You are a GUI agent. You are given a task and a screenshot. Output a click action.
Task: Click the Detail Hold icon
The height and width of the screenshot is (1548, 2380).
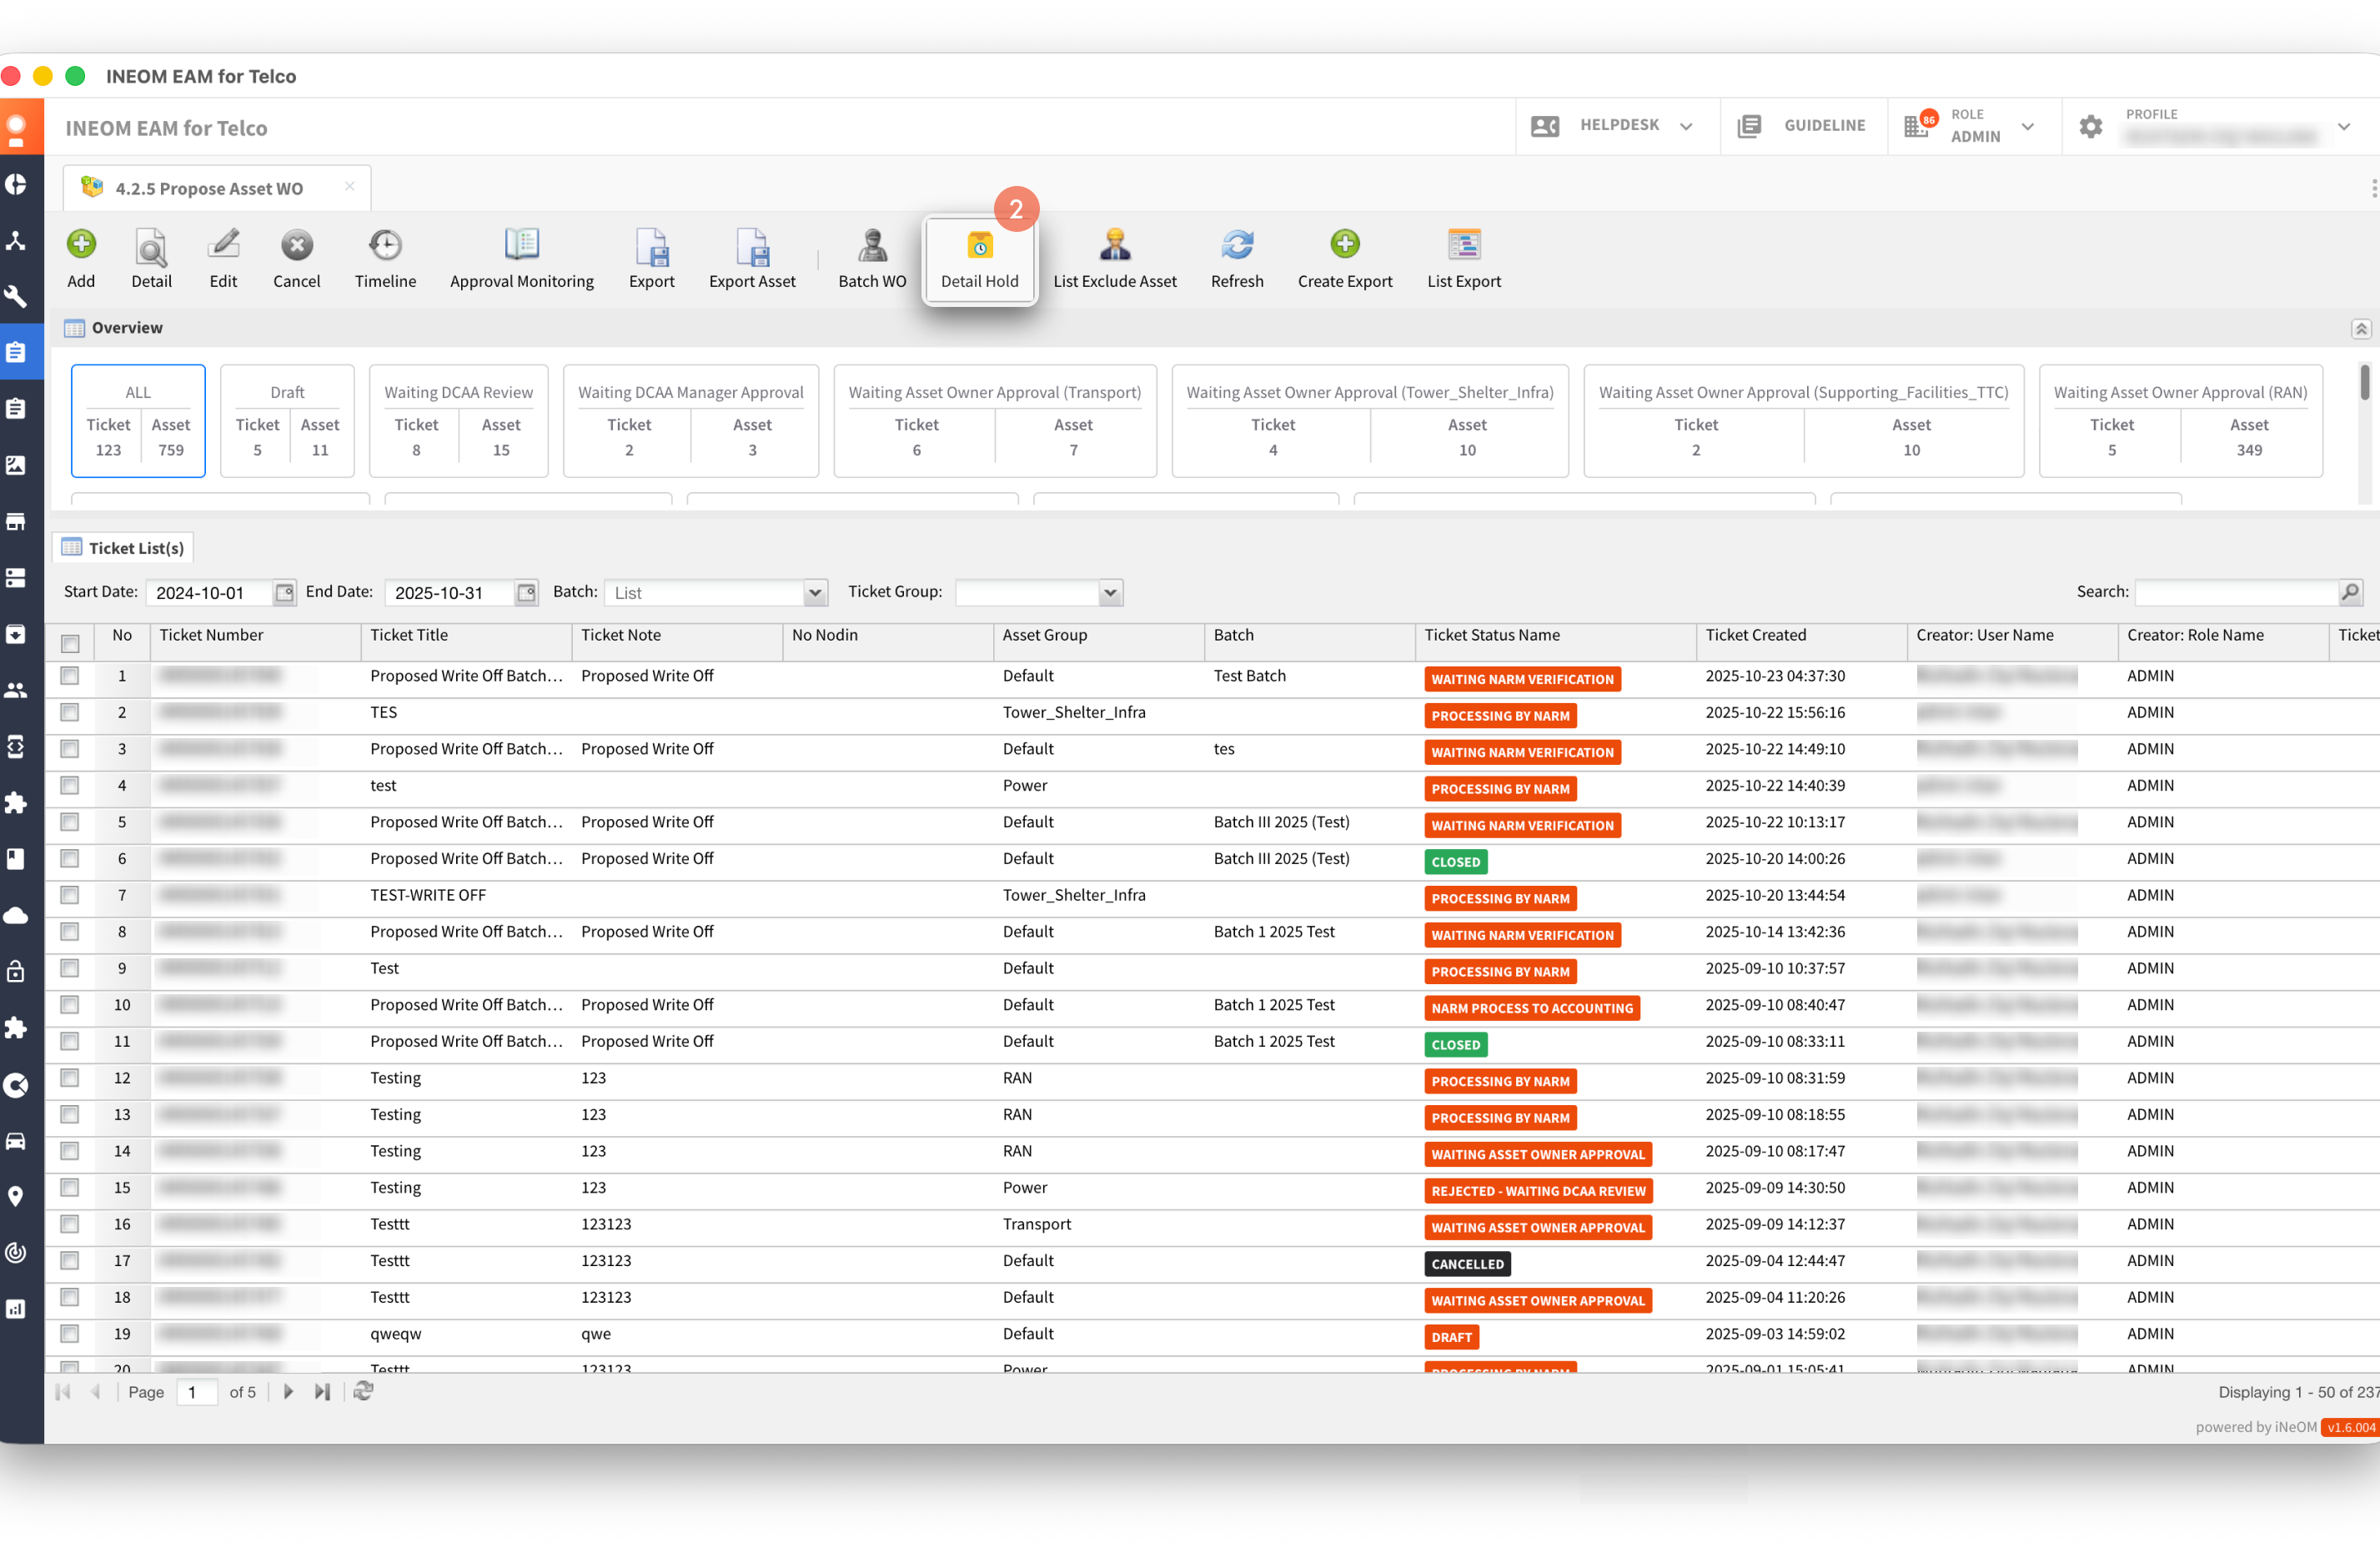point(979,245)
